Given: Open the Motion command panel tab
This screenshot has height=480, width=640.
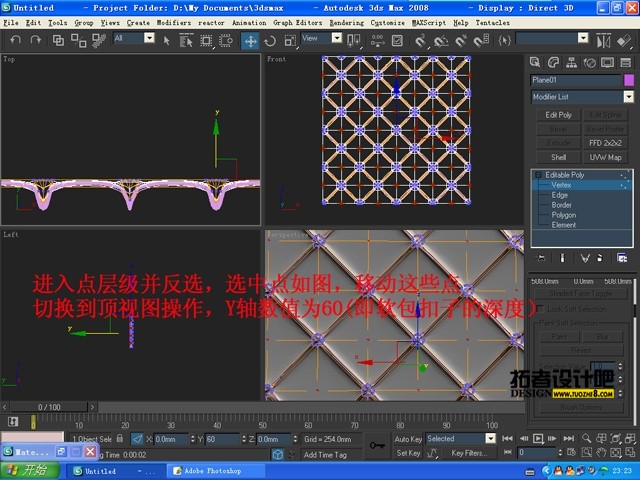Looking at the screenshot, I should 589,62.
